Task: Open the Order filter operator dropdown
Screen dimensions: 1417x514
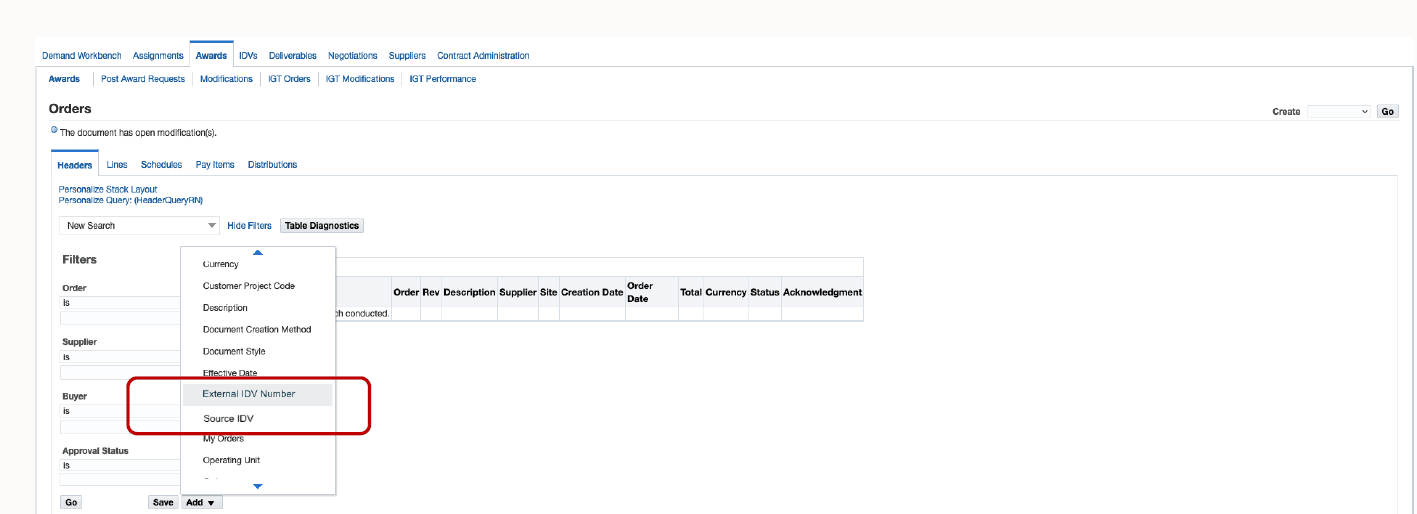Action: point(120,303)
